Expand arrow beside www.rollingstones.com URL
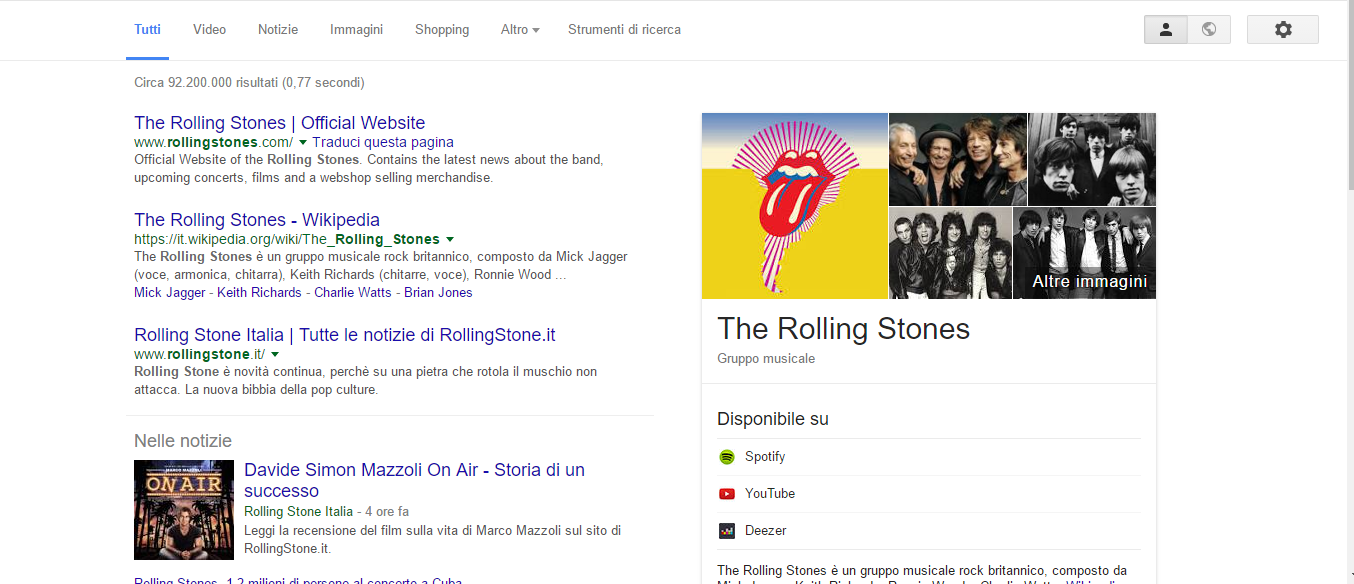Image resolution: width=1354 pixels, height=584 pixels. (x=303, y=142)
